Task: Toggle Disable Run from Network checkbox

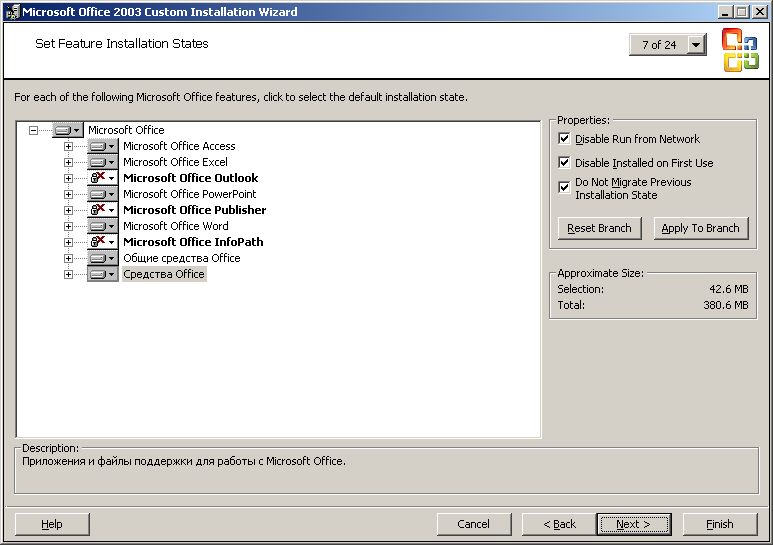Action: click(x=564, y=139)
